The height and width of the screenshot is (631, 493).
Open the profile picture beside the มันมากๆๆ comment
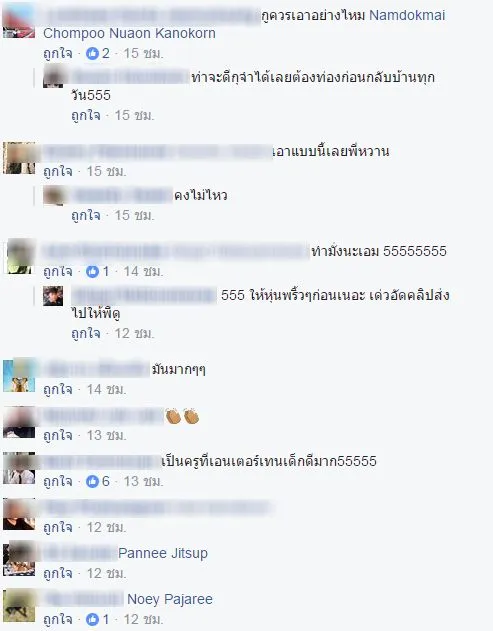point(19,375)
